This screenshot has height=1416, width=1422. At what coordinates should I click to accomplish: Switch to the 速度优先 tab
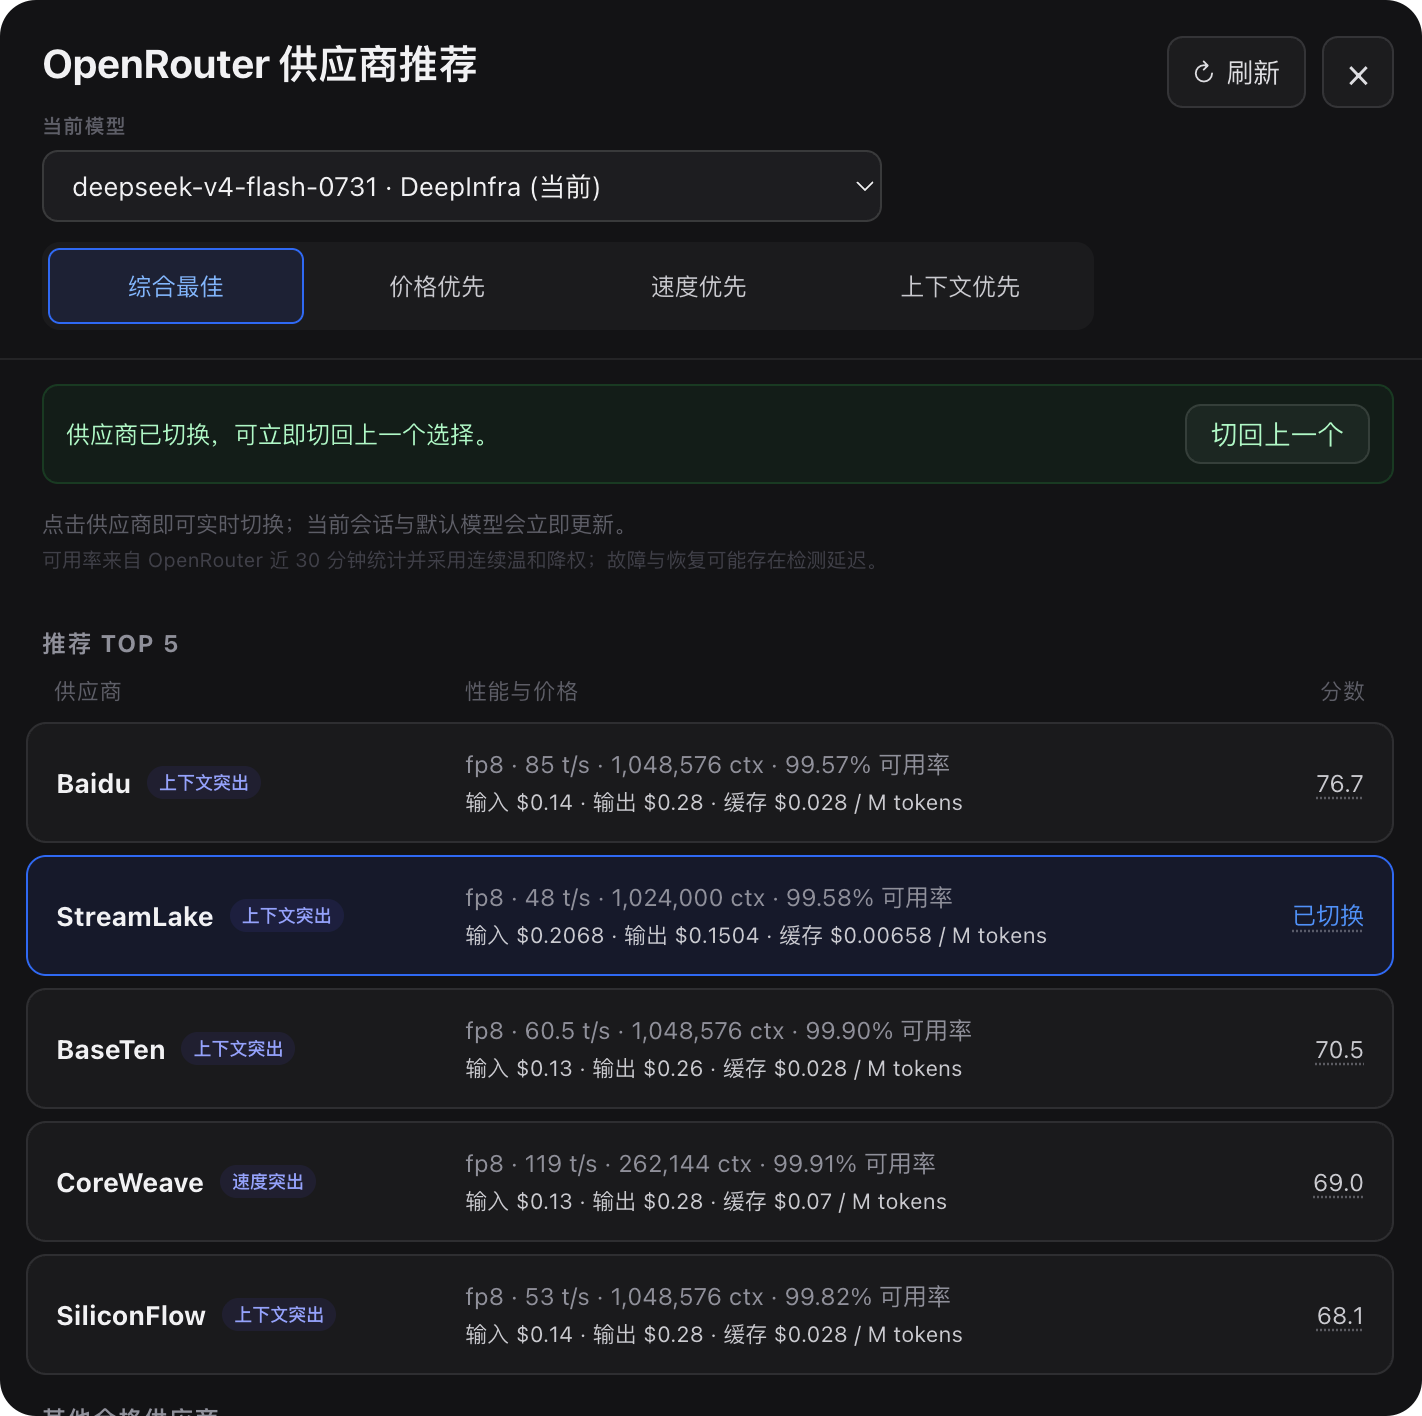[x=698, y=286]
